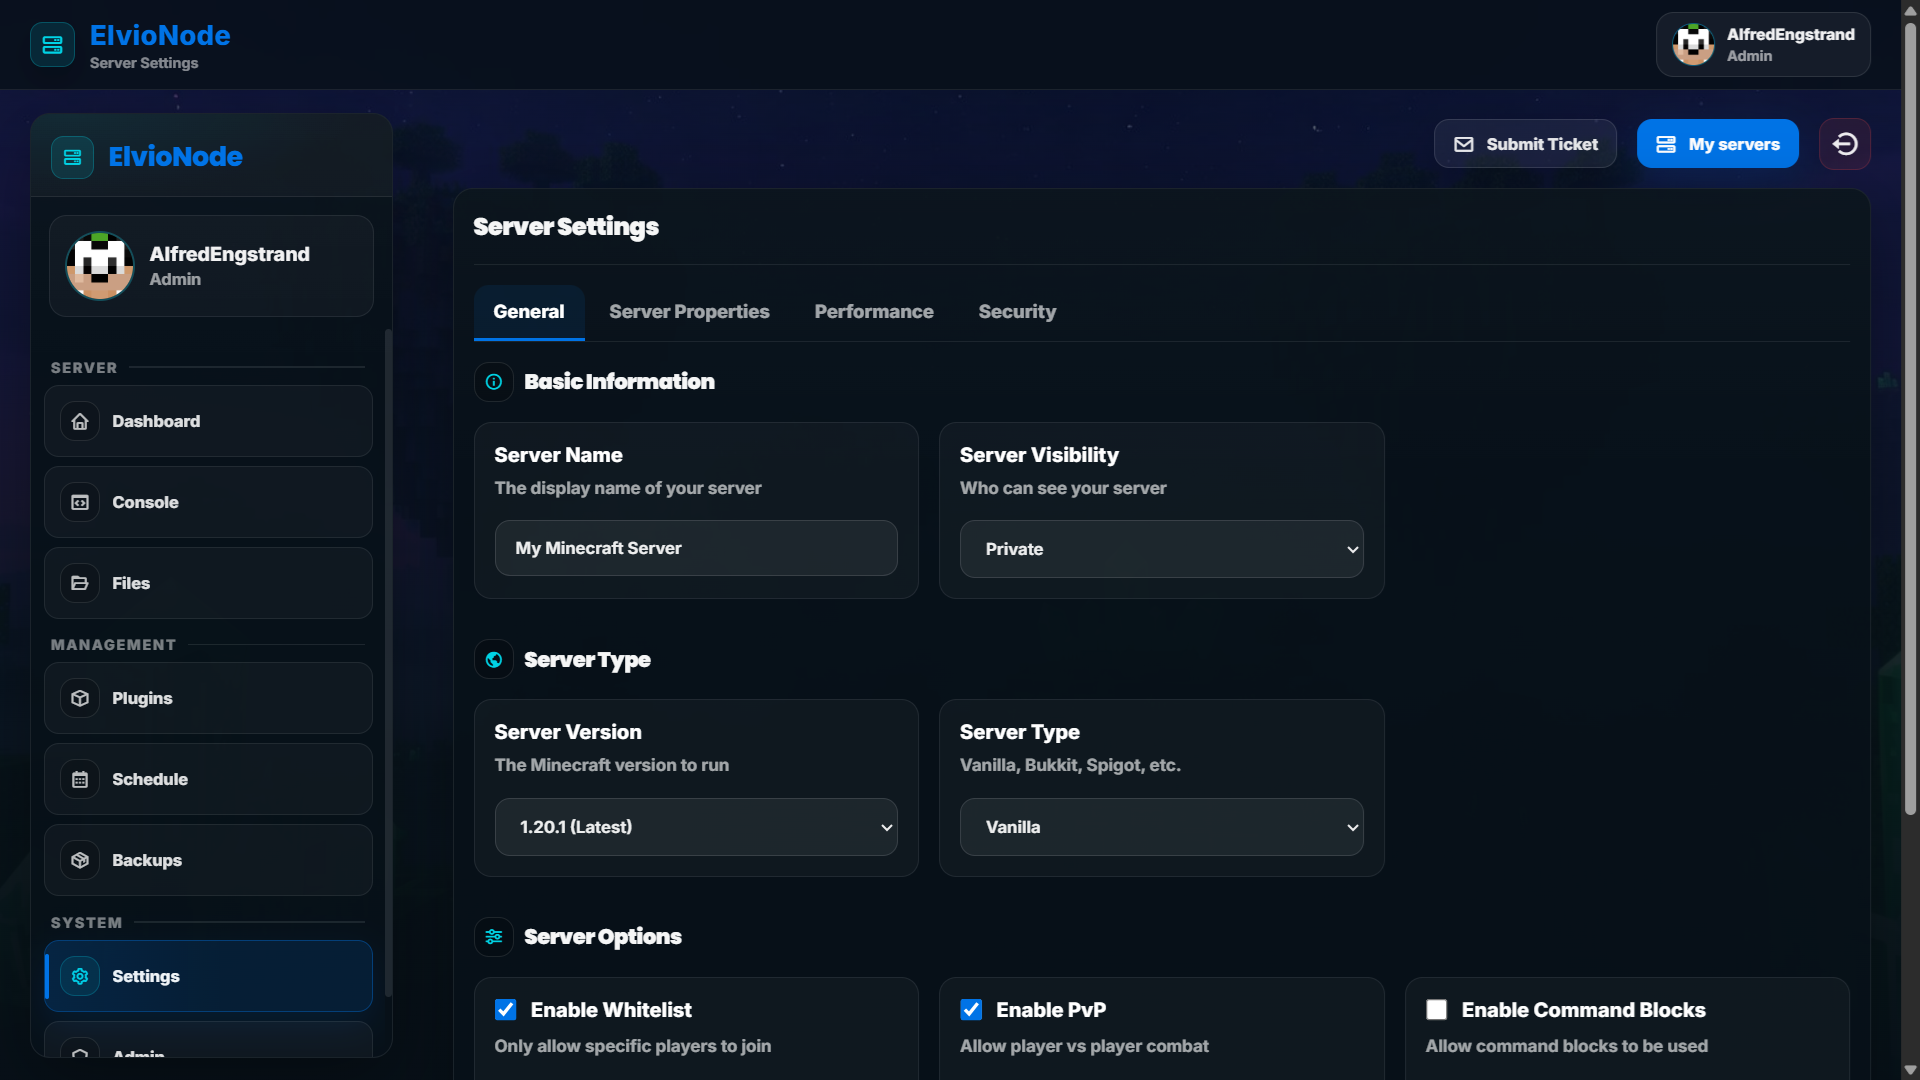
Task: Click 'Only allow specific players to join' text
Action: click(x=633, y=1046)
